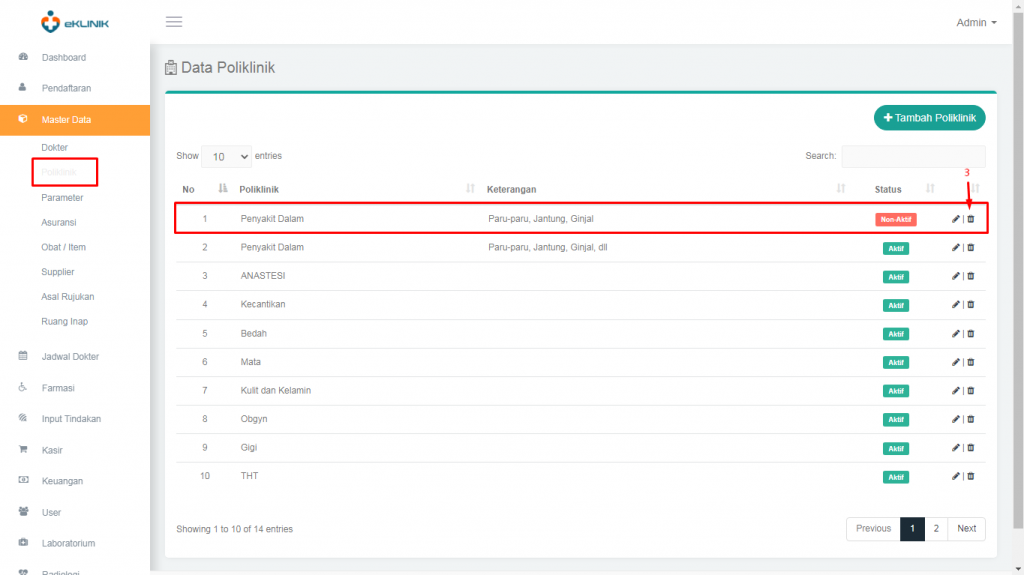1024x575 pixels.
Task: Delete the Kulit dan Kelamin row
Action: (x=970, y=391)
